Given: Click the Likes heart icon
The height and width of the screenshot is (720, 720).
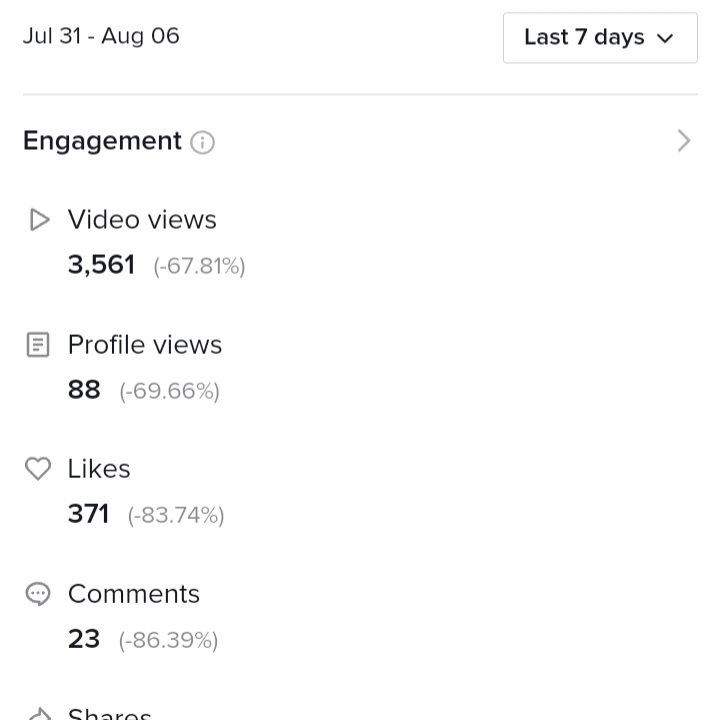Looking at the screenshot, I should pos(38,469).
